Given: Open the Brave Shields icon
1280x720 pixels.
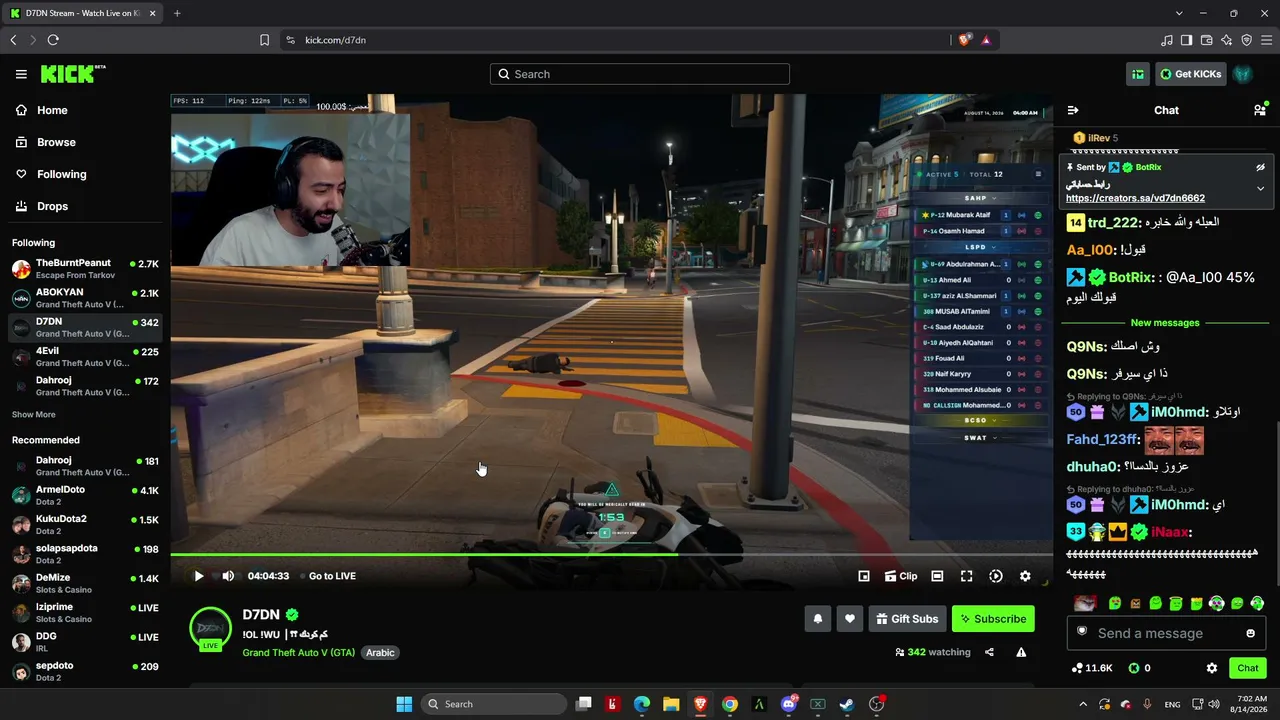Looking at the screenshot, I should tap(964, 40).
